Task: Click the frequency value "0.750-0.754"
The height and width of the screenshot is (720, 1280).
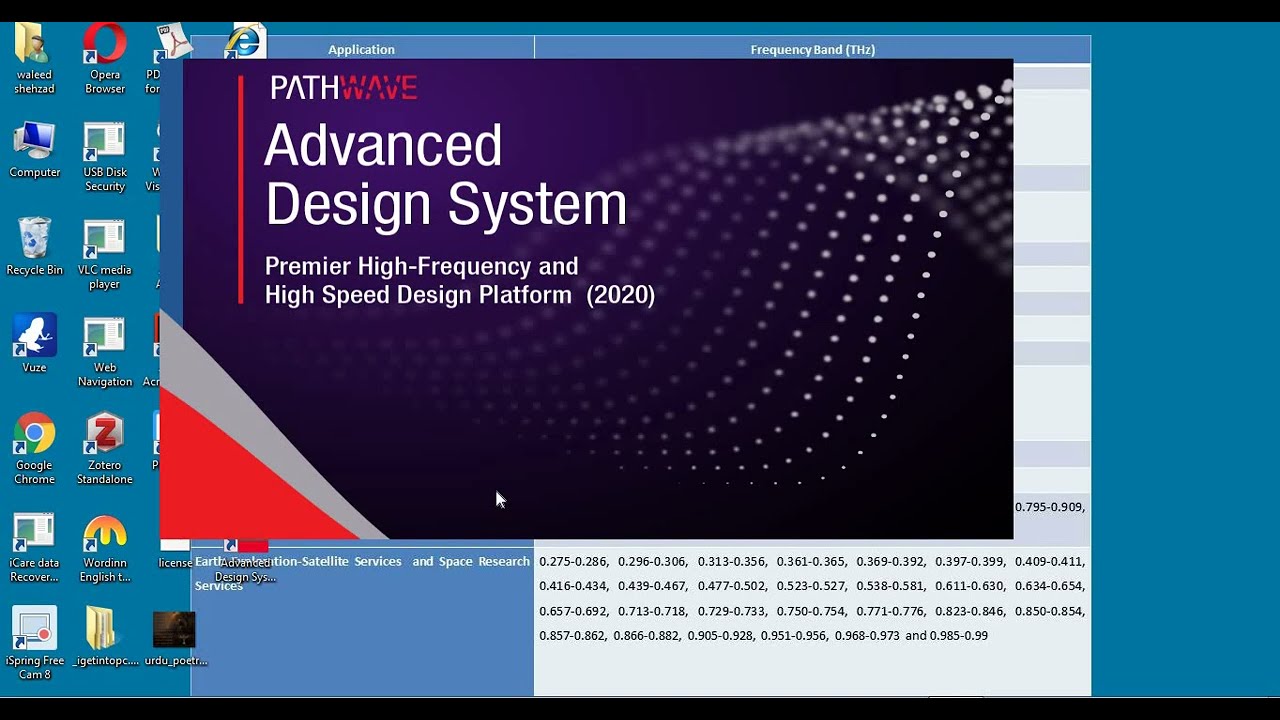Action: 811,611
